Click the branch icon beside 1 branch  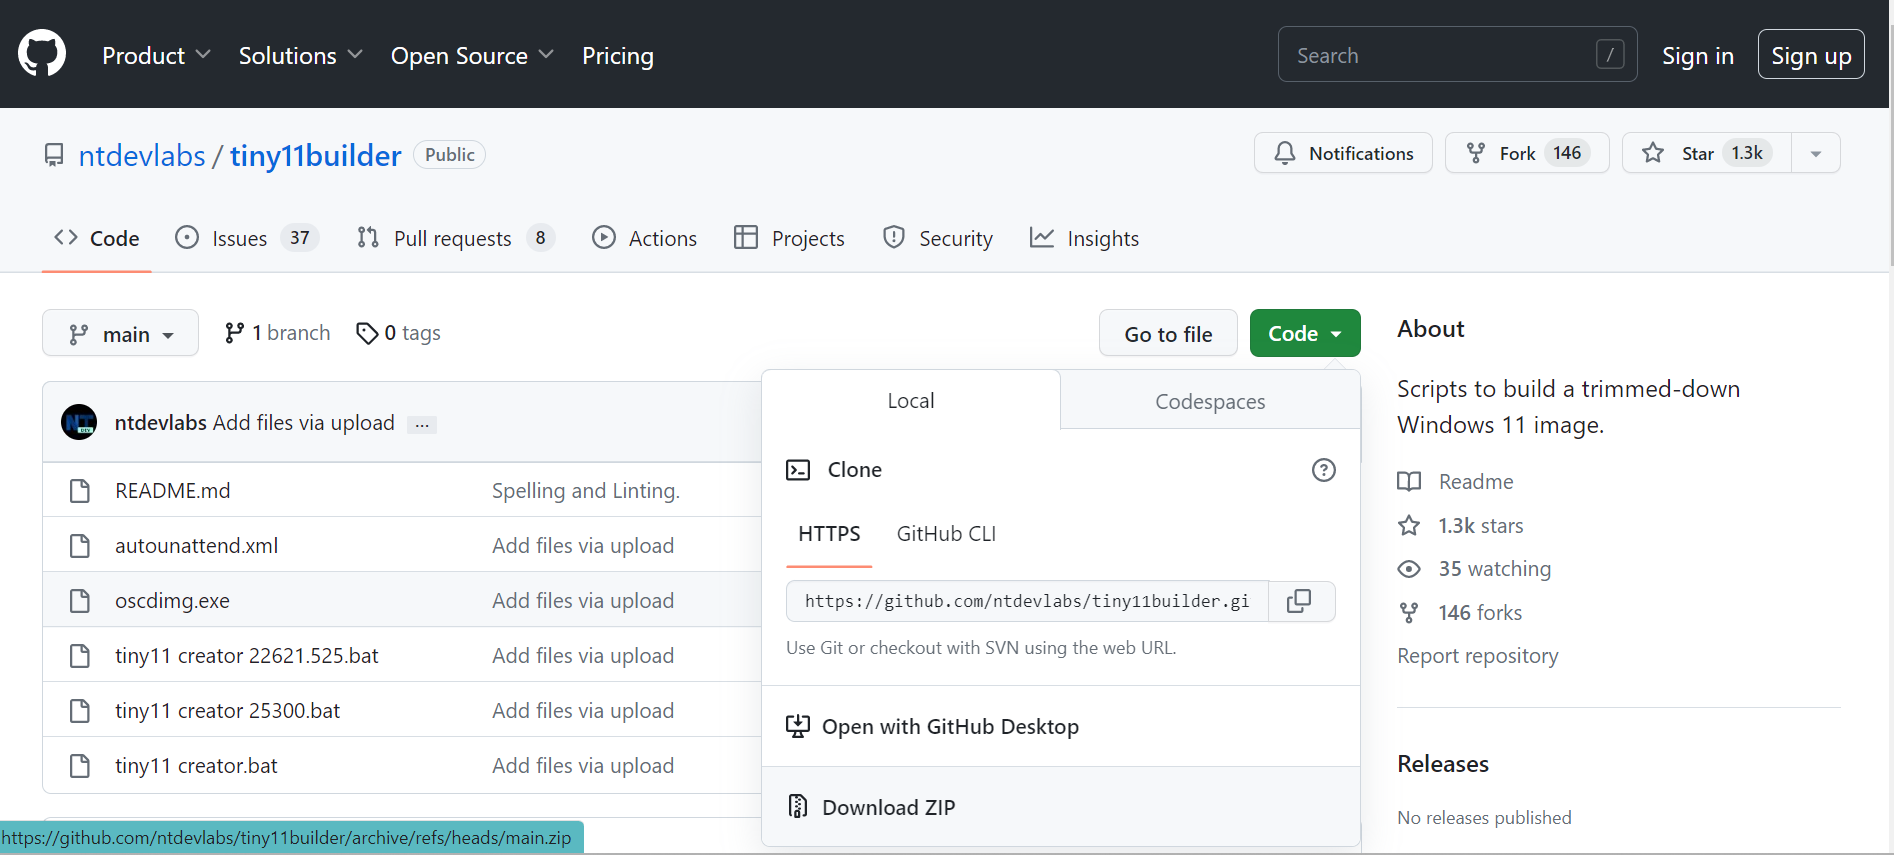click(x=234, y=333)
